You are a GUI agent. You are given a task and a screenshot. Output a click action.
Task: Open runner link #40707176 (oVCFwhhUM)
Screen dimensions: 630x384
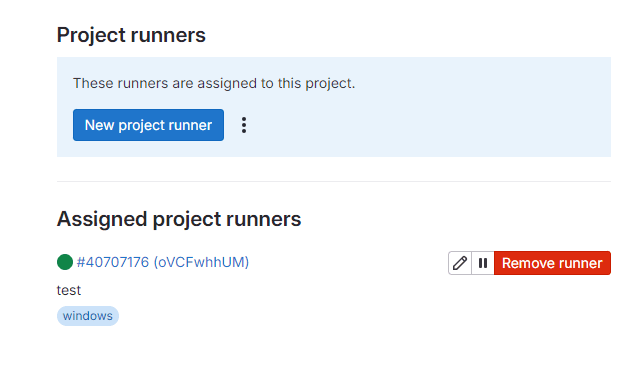click(163, 262)
